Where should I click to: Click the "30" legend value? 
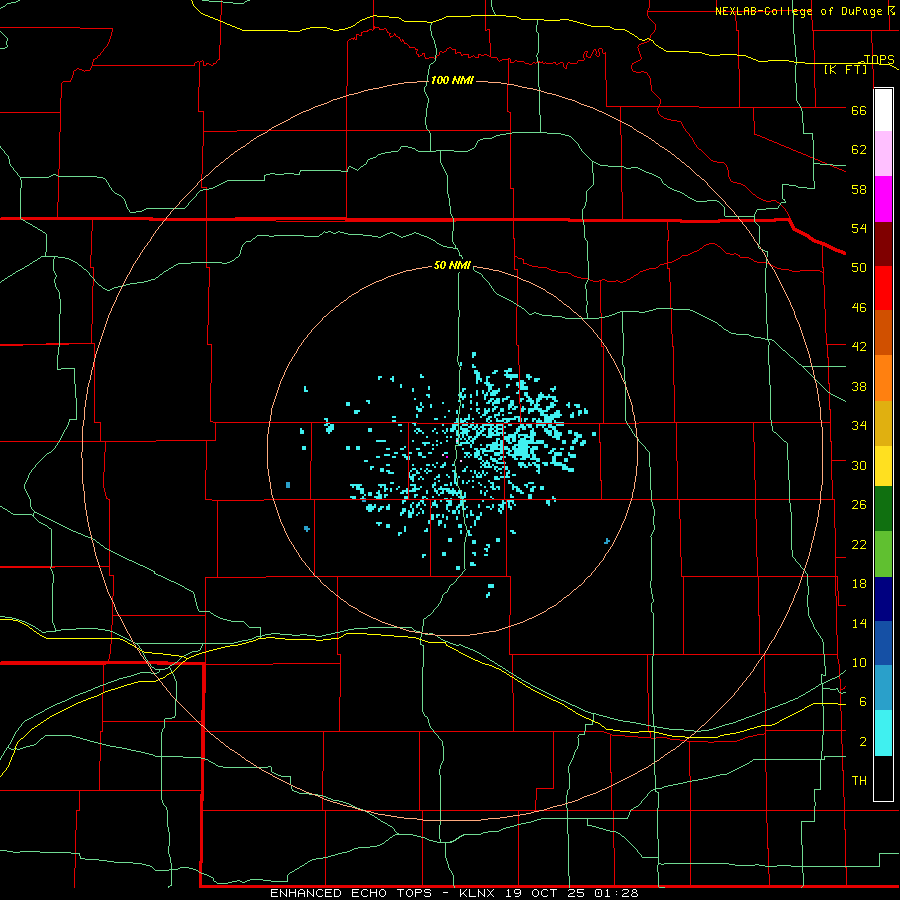(859, 465)
